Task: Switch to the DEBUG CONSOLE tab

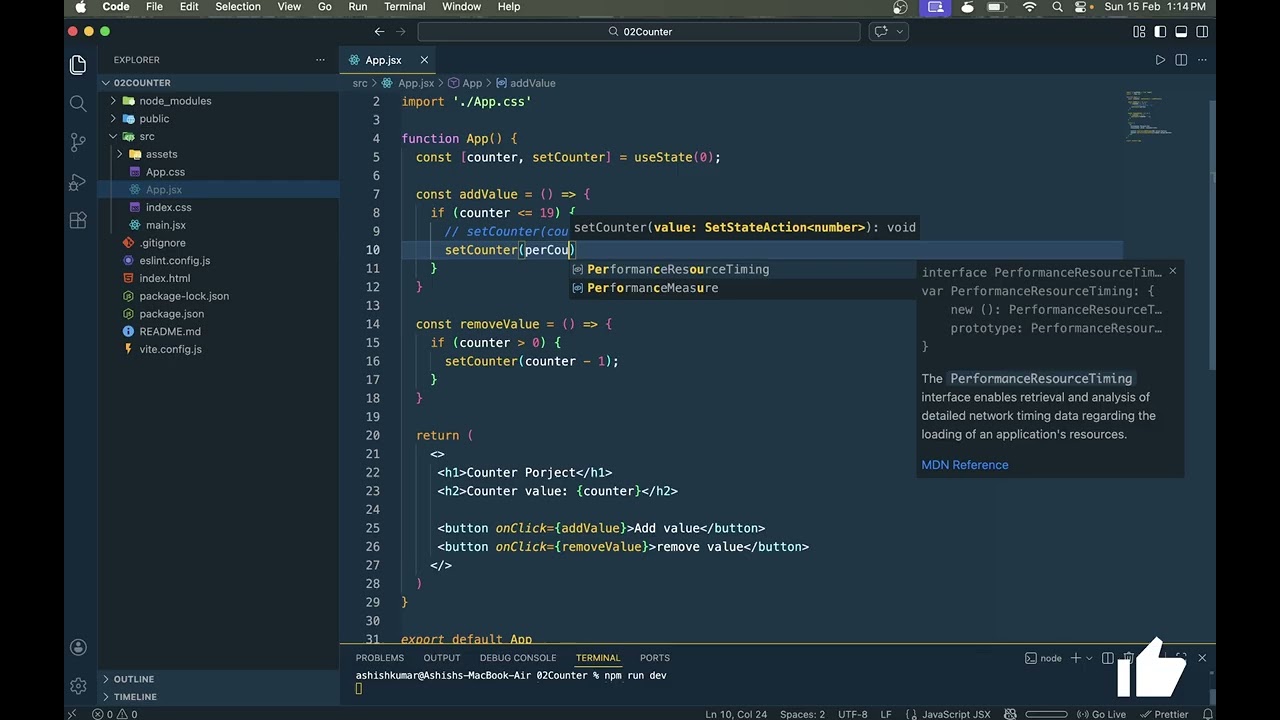Action: click(x=518, y=658)
